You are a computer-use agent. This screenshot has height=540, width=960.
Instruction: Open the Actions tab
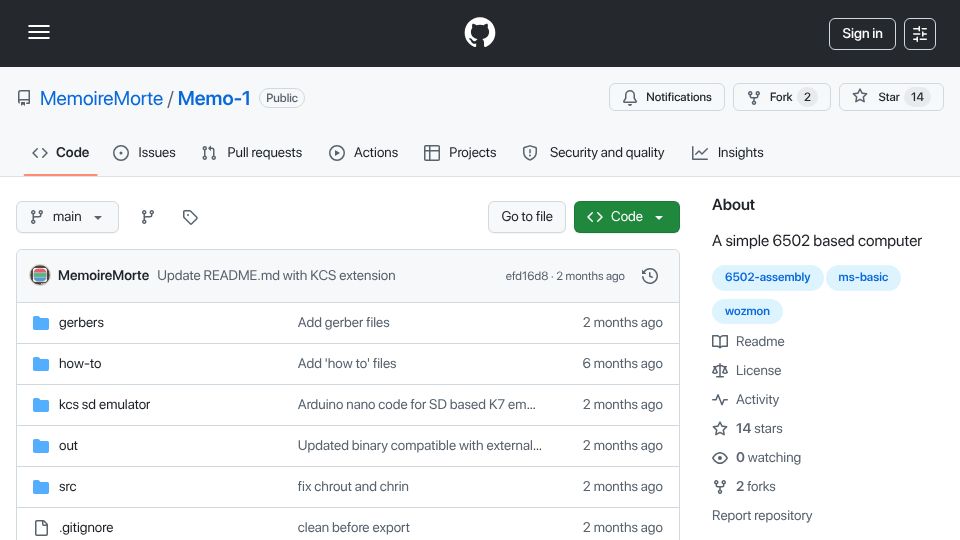(364, 152)
